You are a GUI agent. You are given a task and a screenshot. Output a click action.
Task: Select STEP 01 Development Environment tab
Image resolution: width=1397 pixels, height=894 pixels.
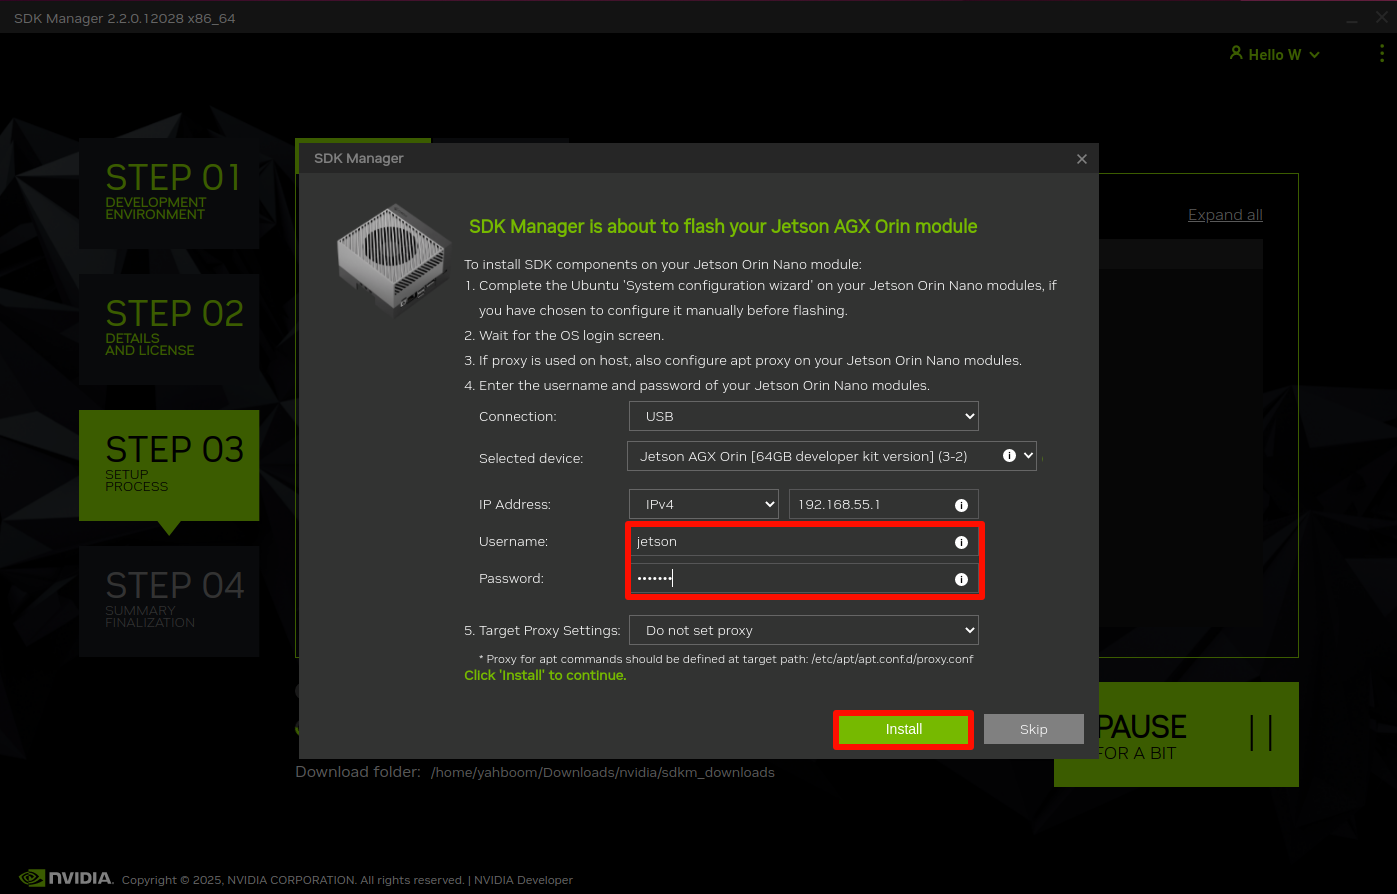tap(169, 193)
